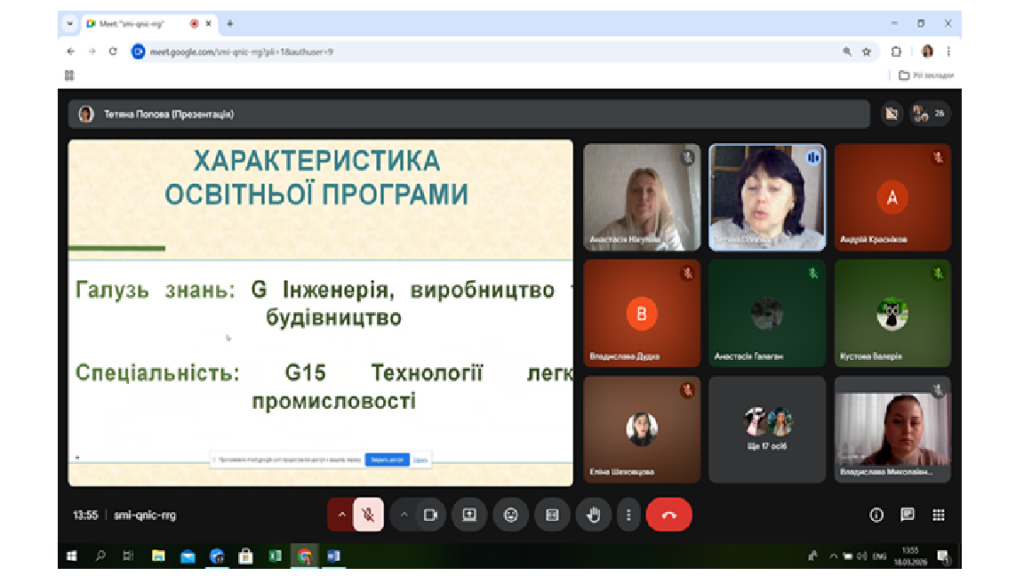Screen dimensions: 1024x576
Task: Open the tile showing 17 more people
Action: click(767, 429)
